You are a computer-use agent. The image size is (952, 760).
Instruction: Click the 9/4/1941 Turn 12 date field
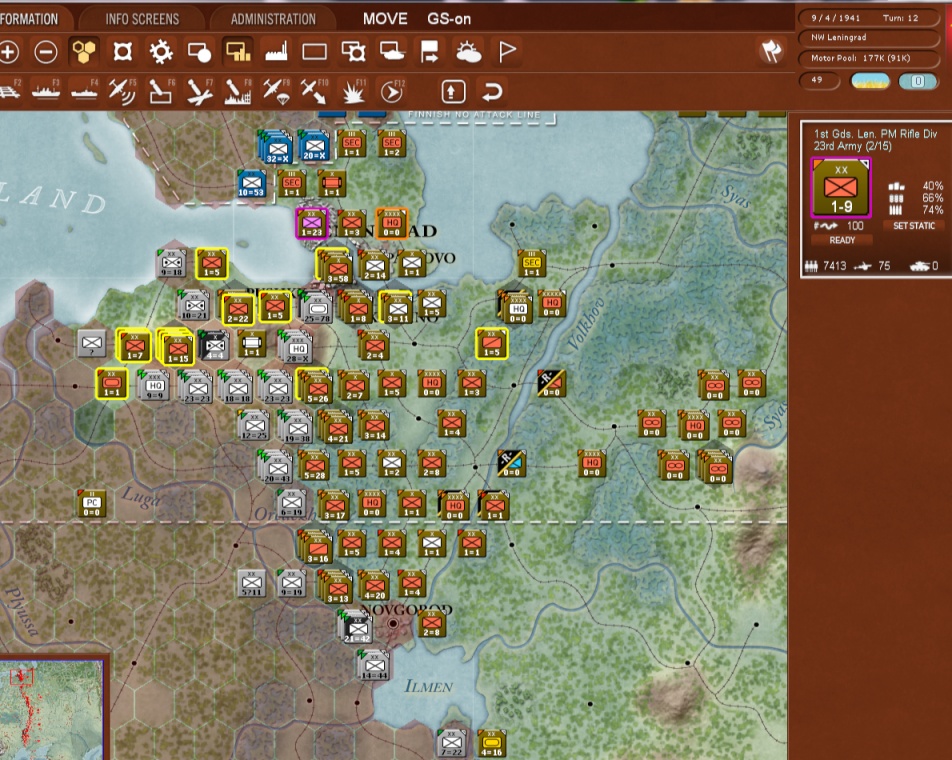(869, 18)
